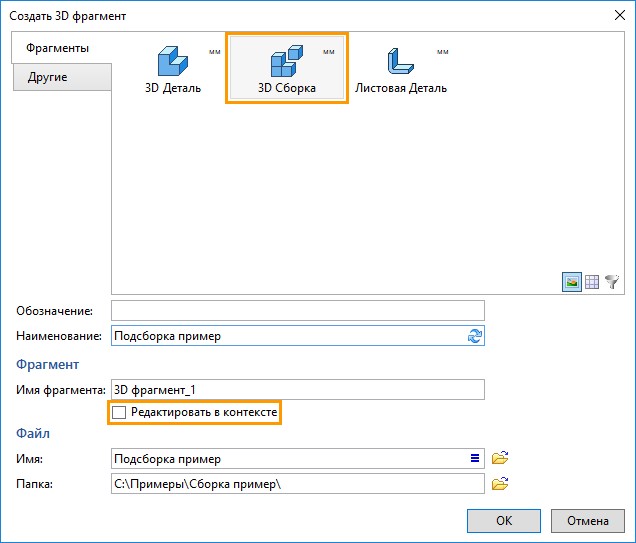Switch to table grid view mode
The height and width of the screenshot is (543, 636).
coord(592,281)
